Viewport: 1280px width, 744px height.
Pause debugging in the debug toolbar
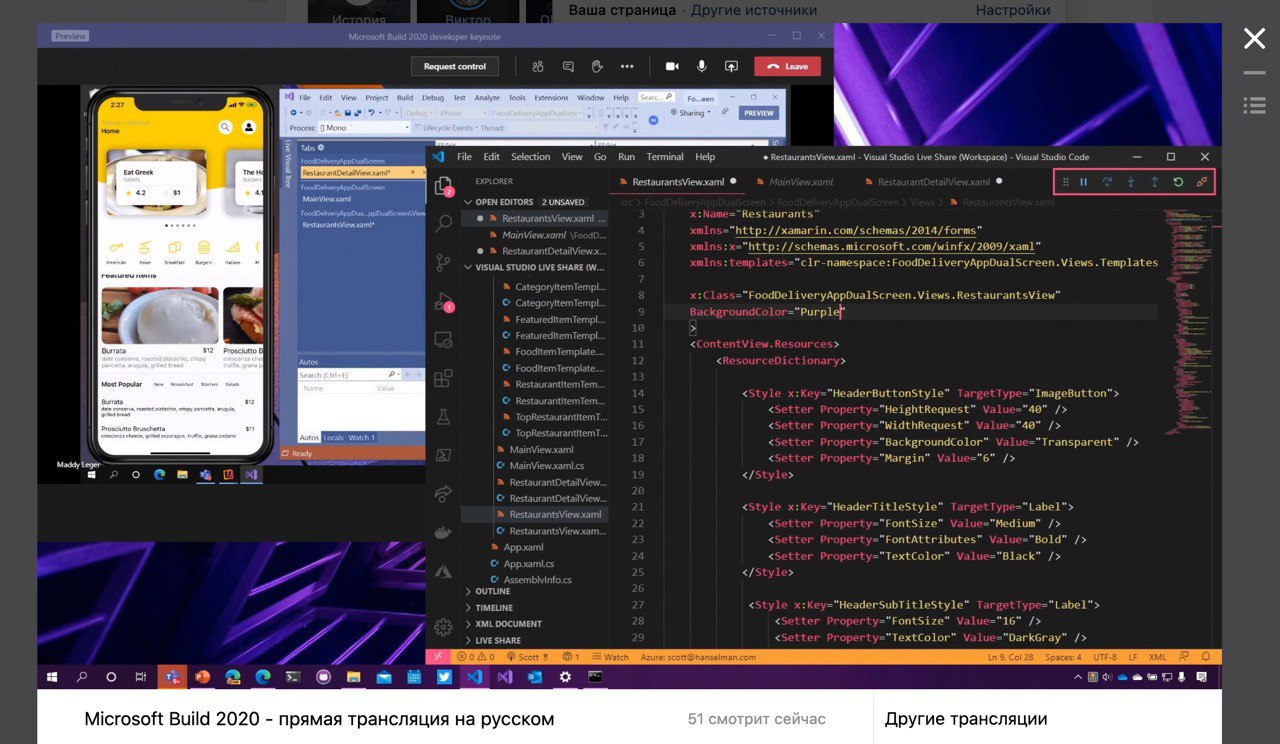tap(1083, 182)
